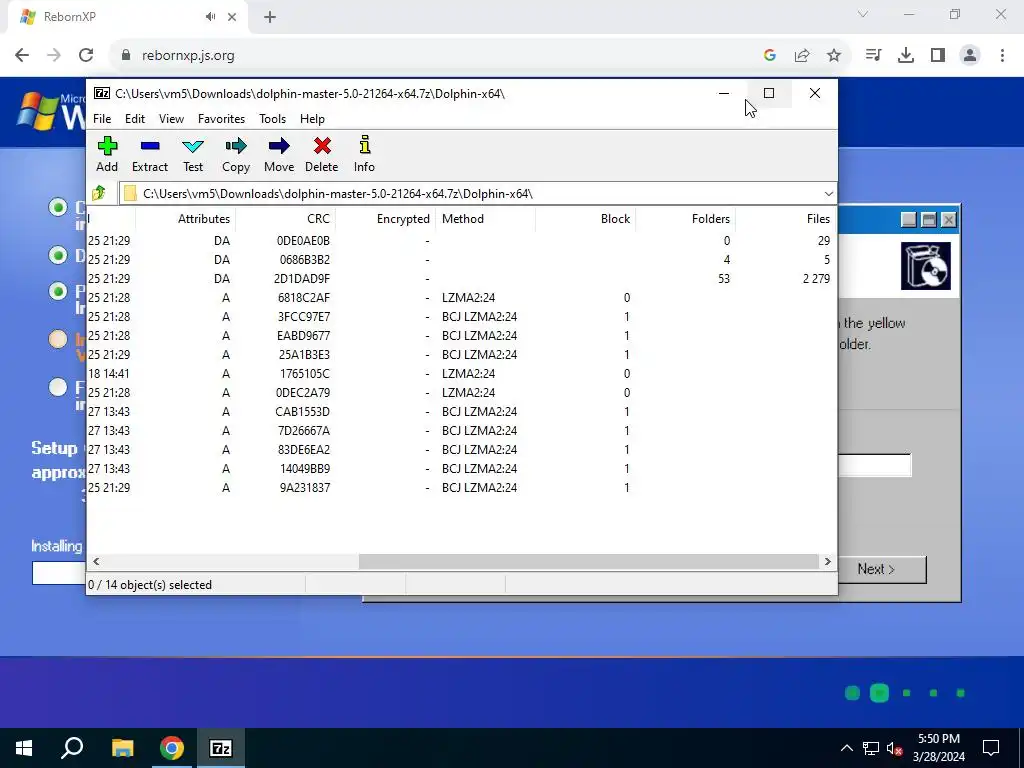Sort by the Attributes column header
1024x768 pixels.
(x=185, y=219)
